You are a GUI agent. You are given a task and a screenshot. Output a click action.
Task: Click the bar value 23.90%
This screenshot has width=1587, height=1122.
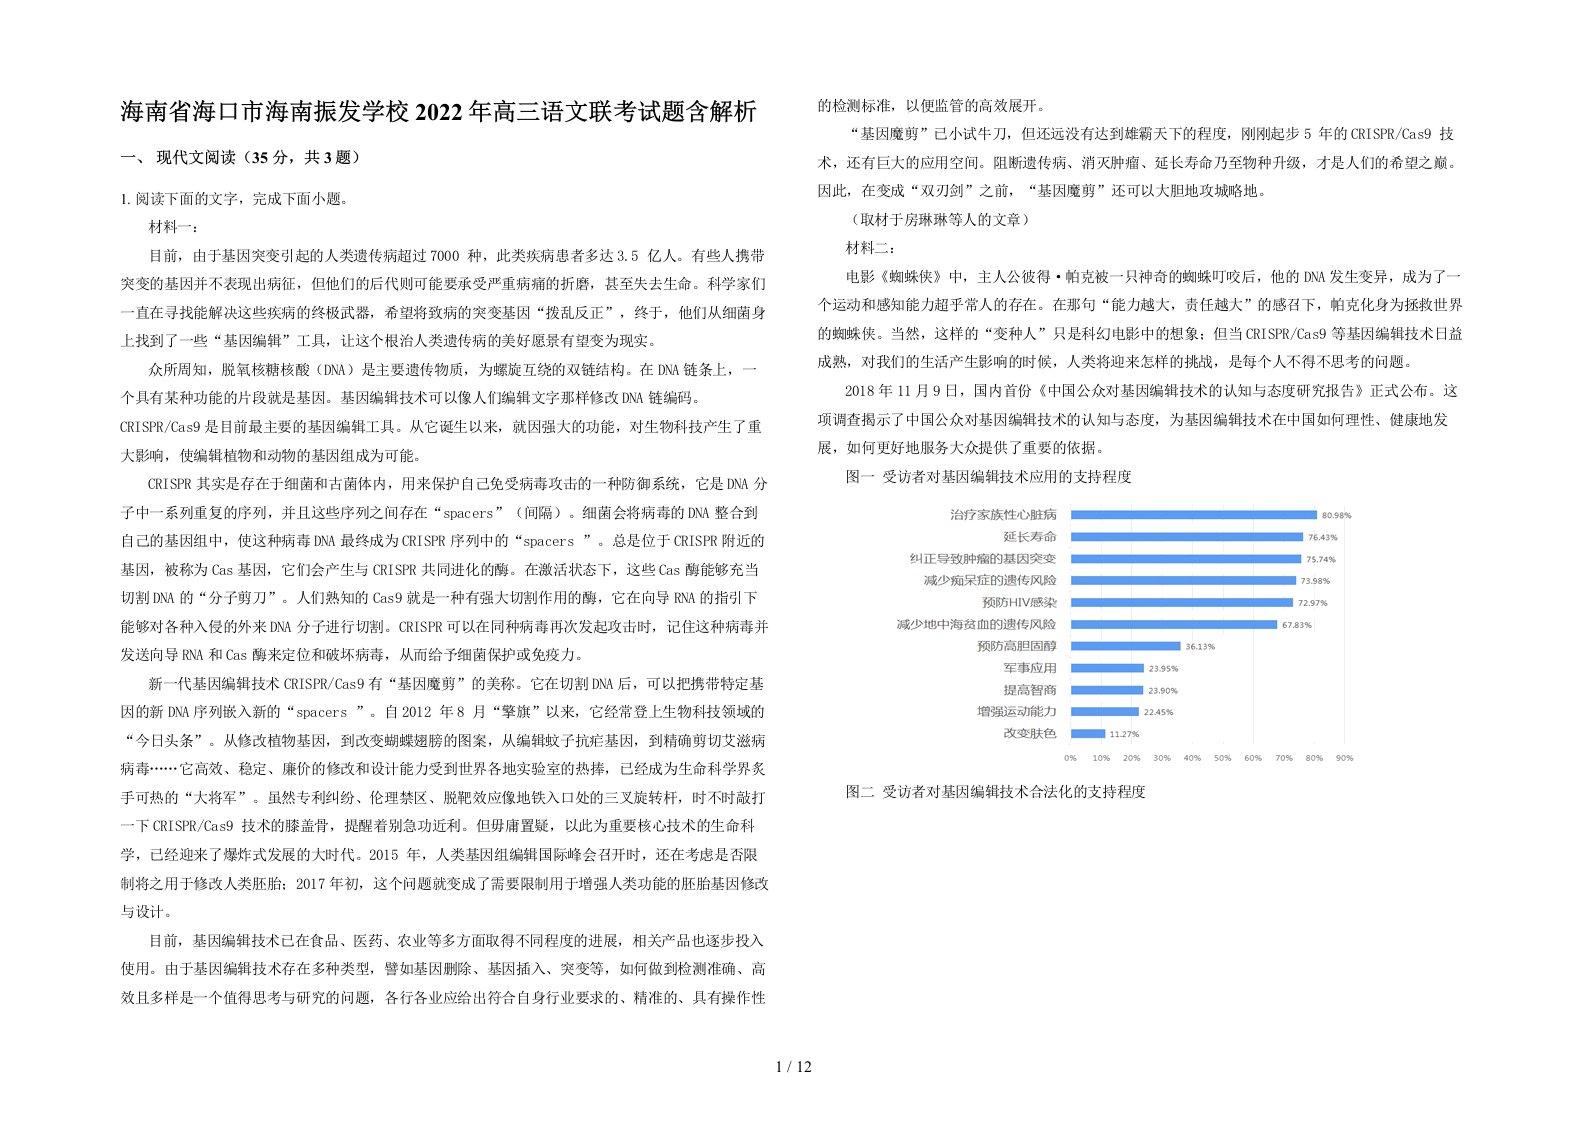tap(1163, 691)
